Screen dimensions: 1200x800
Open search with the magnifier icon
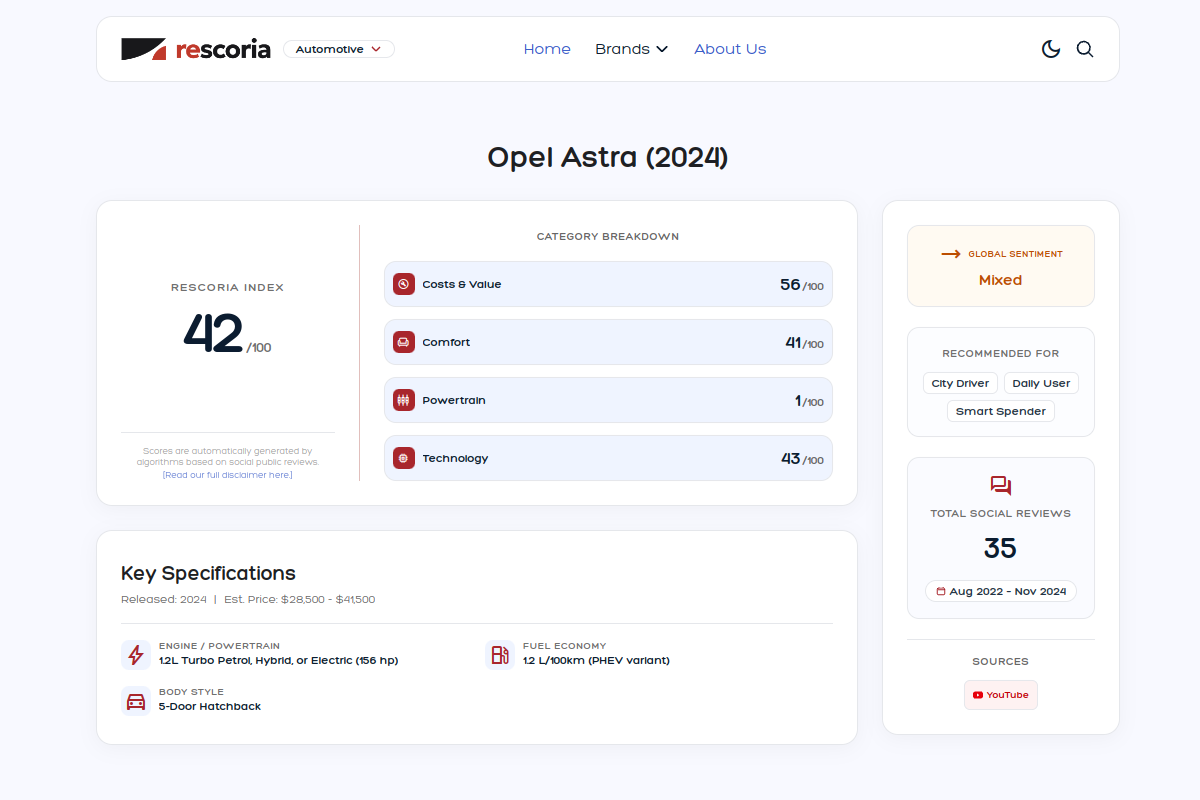click(x=1085, y=49)
